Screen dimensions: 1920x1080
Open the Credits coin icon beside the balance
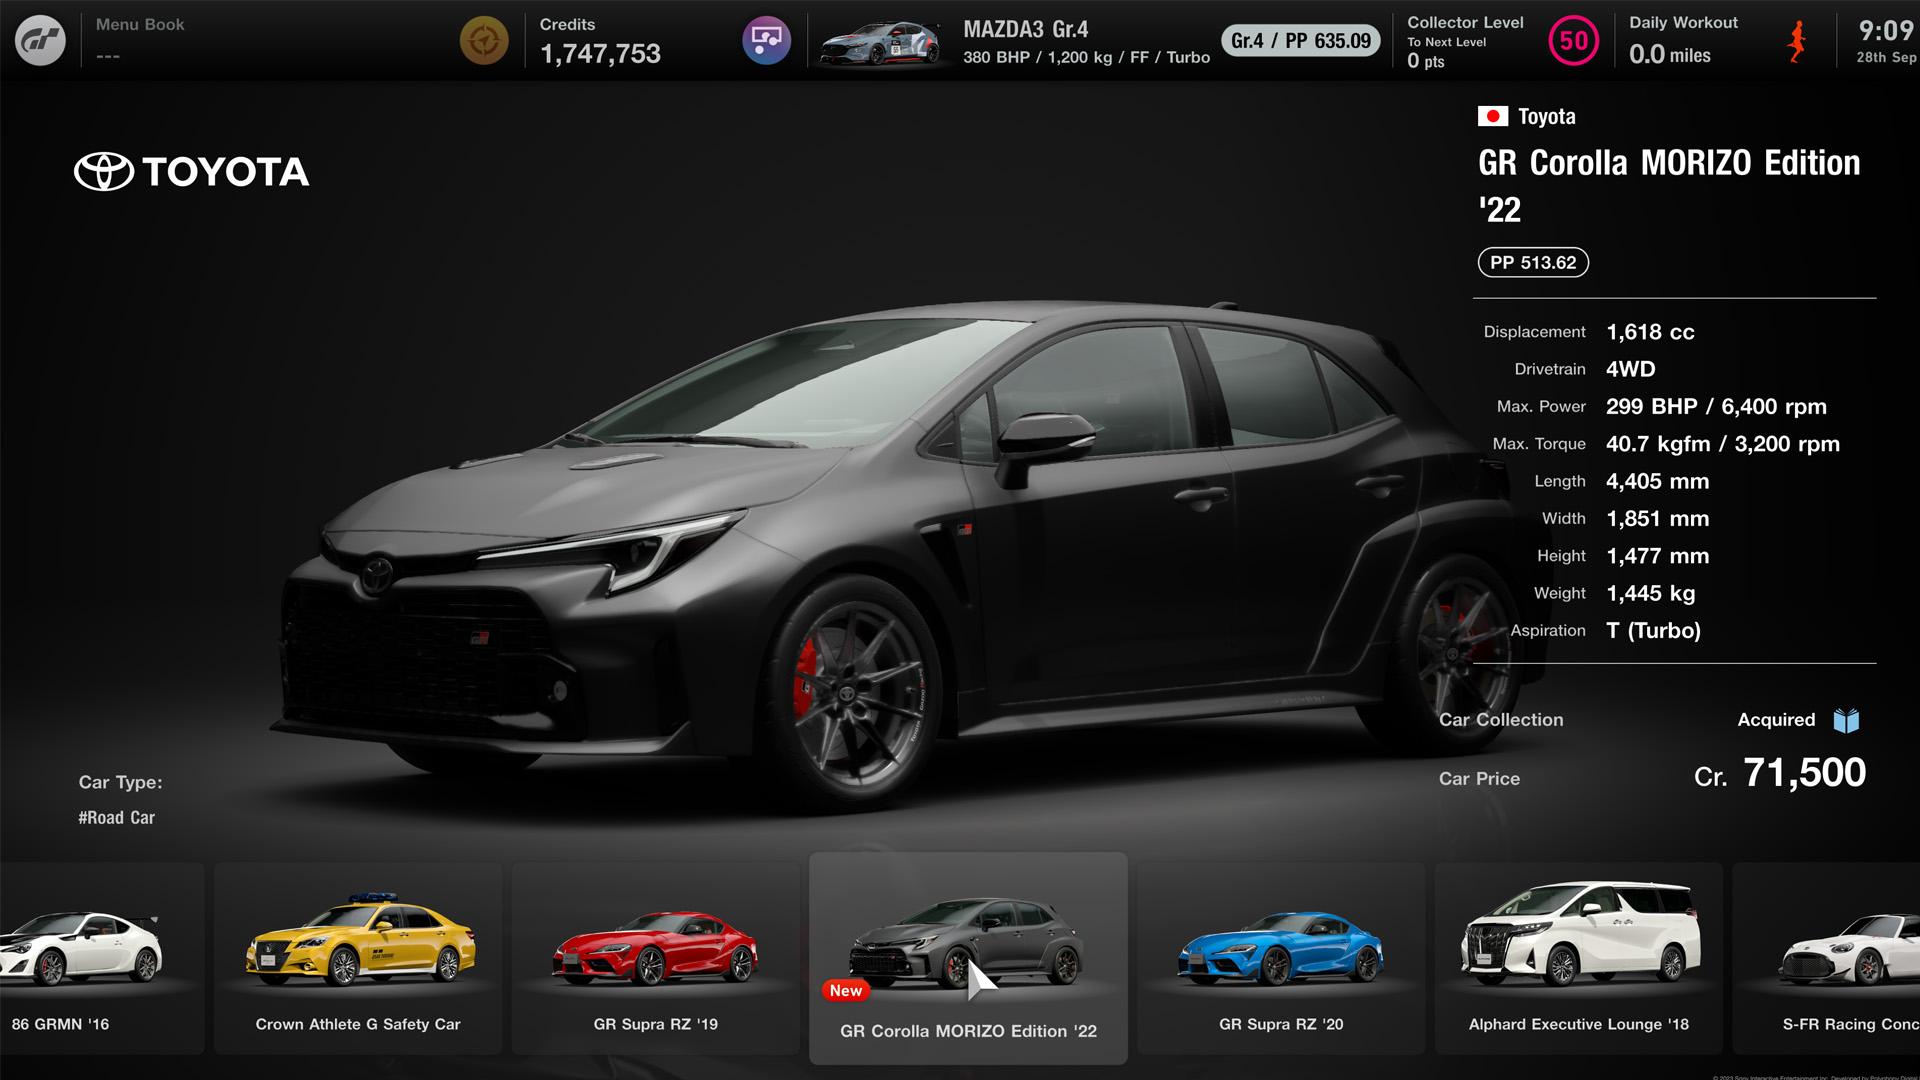point(485,41)
